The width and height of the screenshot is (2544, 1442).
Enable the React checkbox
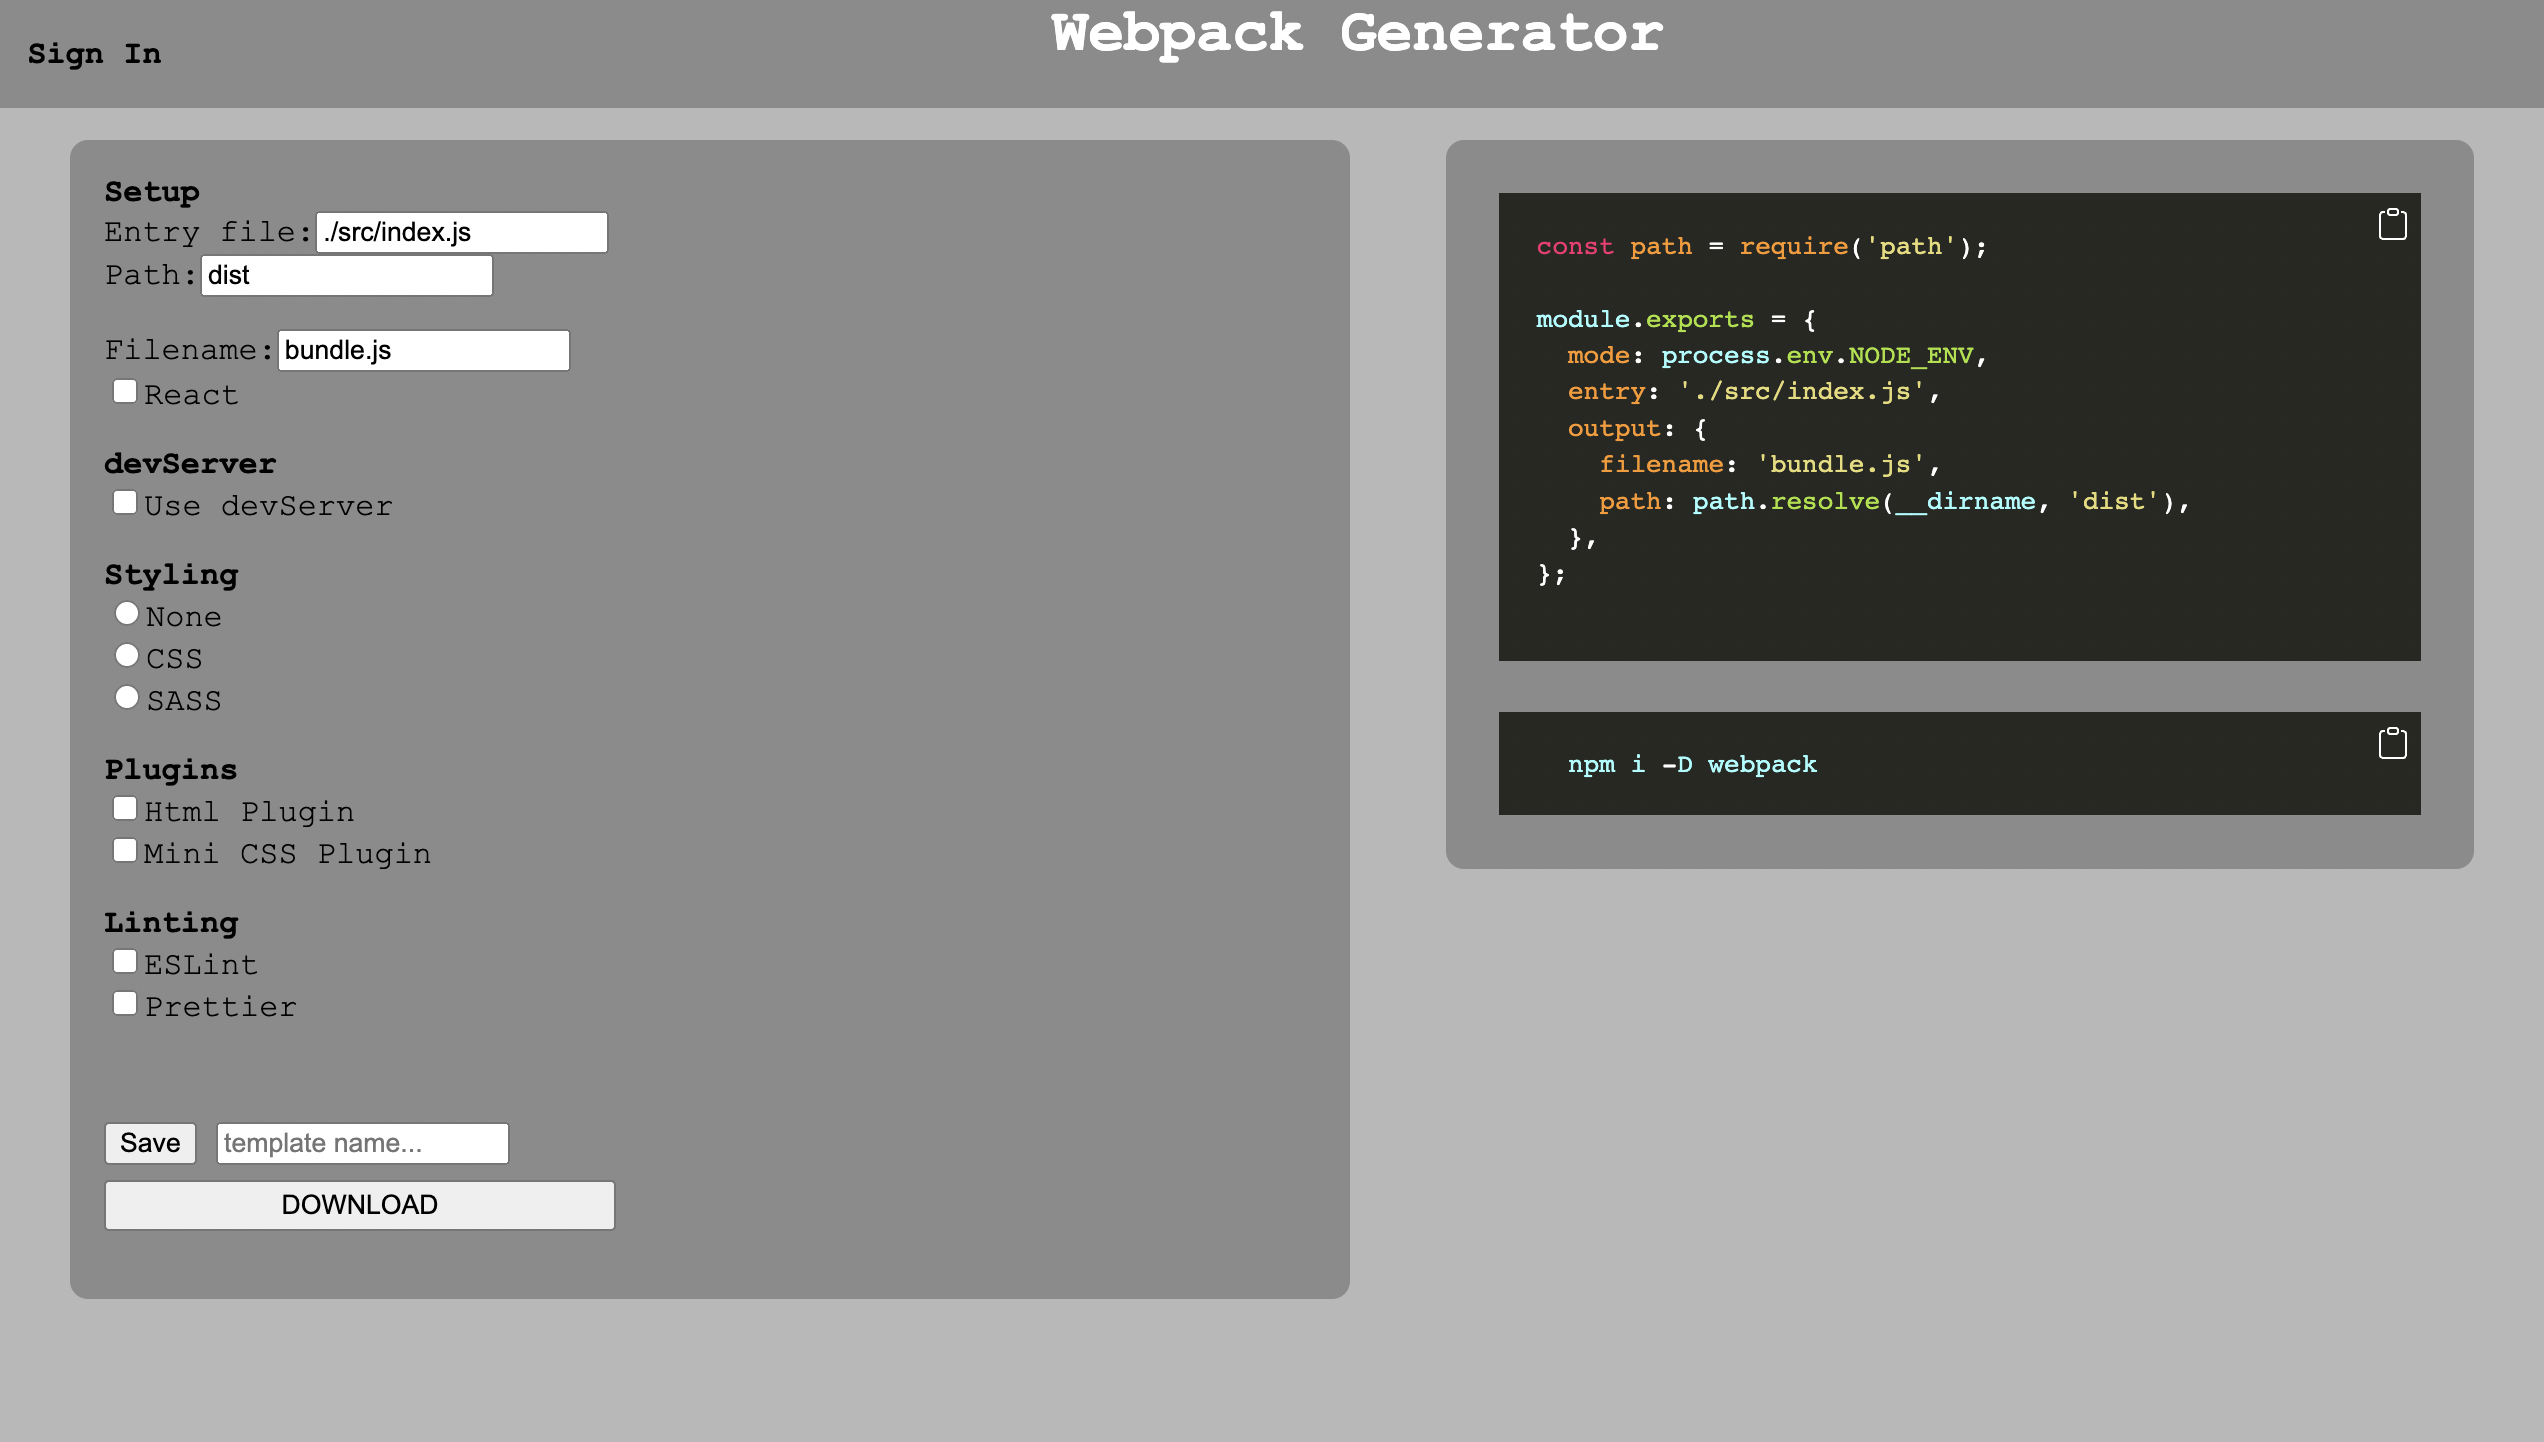pos(125,392)
